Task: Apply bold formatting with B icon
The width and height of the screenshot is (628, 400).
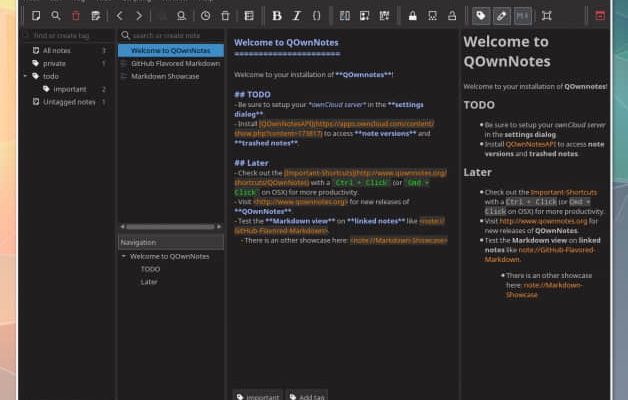Action: point(277,16)
